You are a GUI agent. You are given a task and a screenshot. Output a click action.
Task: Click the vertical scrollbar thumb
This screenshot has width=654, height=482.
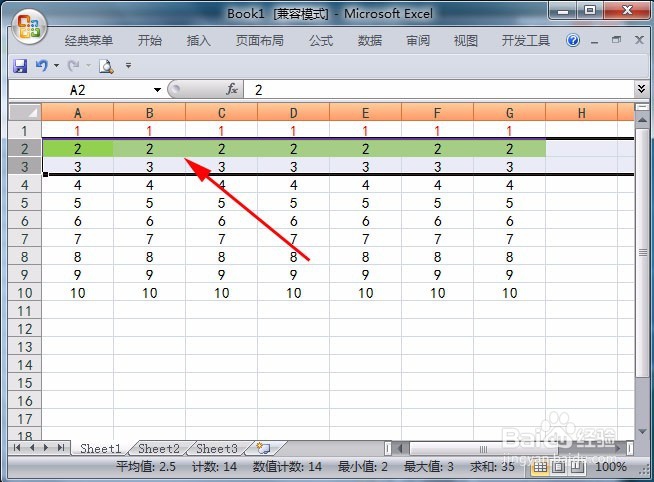tap(641, 252)
